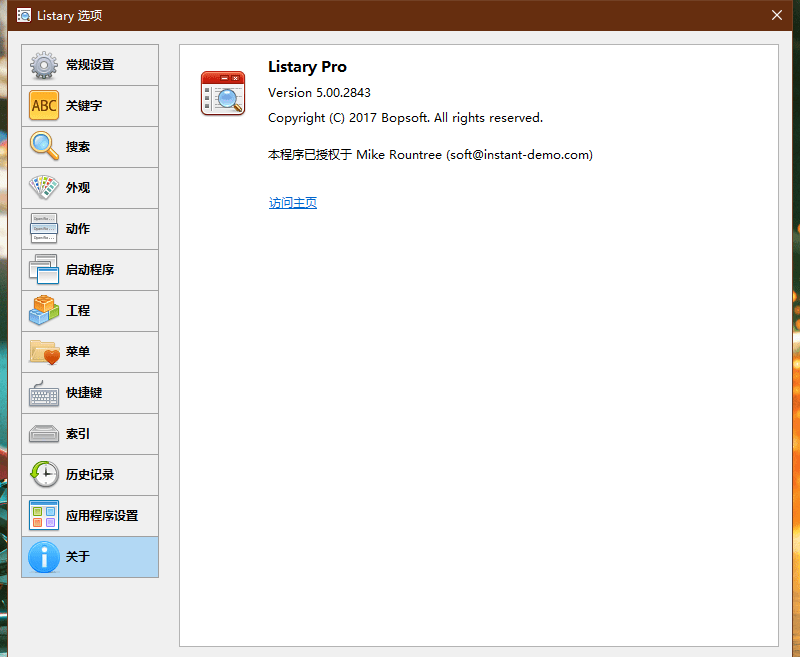Viewport: 800px width, 657px height.
Task: Open 动作 via its list icon
Action: [x=44, y=229]
